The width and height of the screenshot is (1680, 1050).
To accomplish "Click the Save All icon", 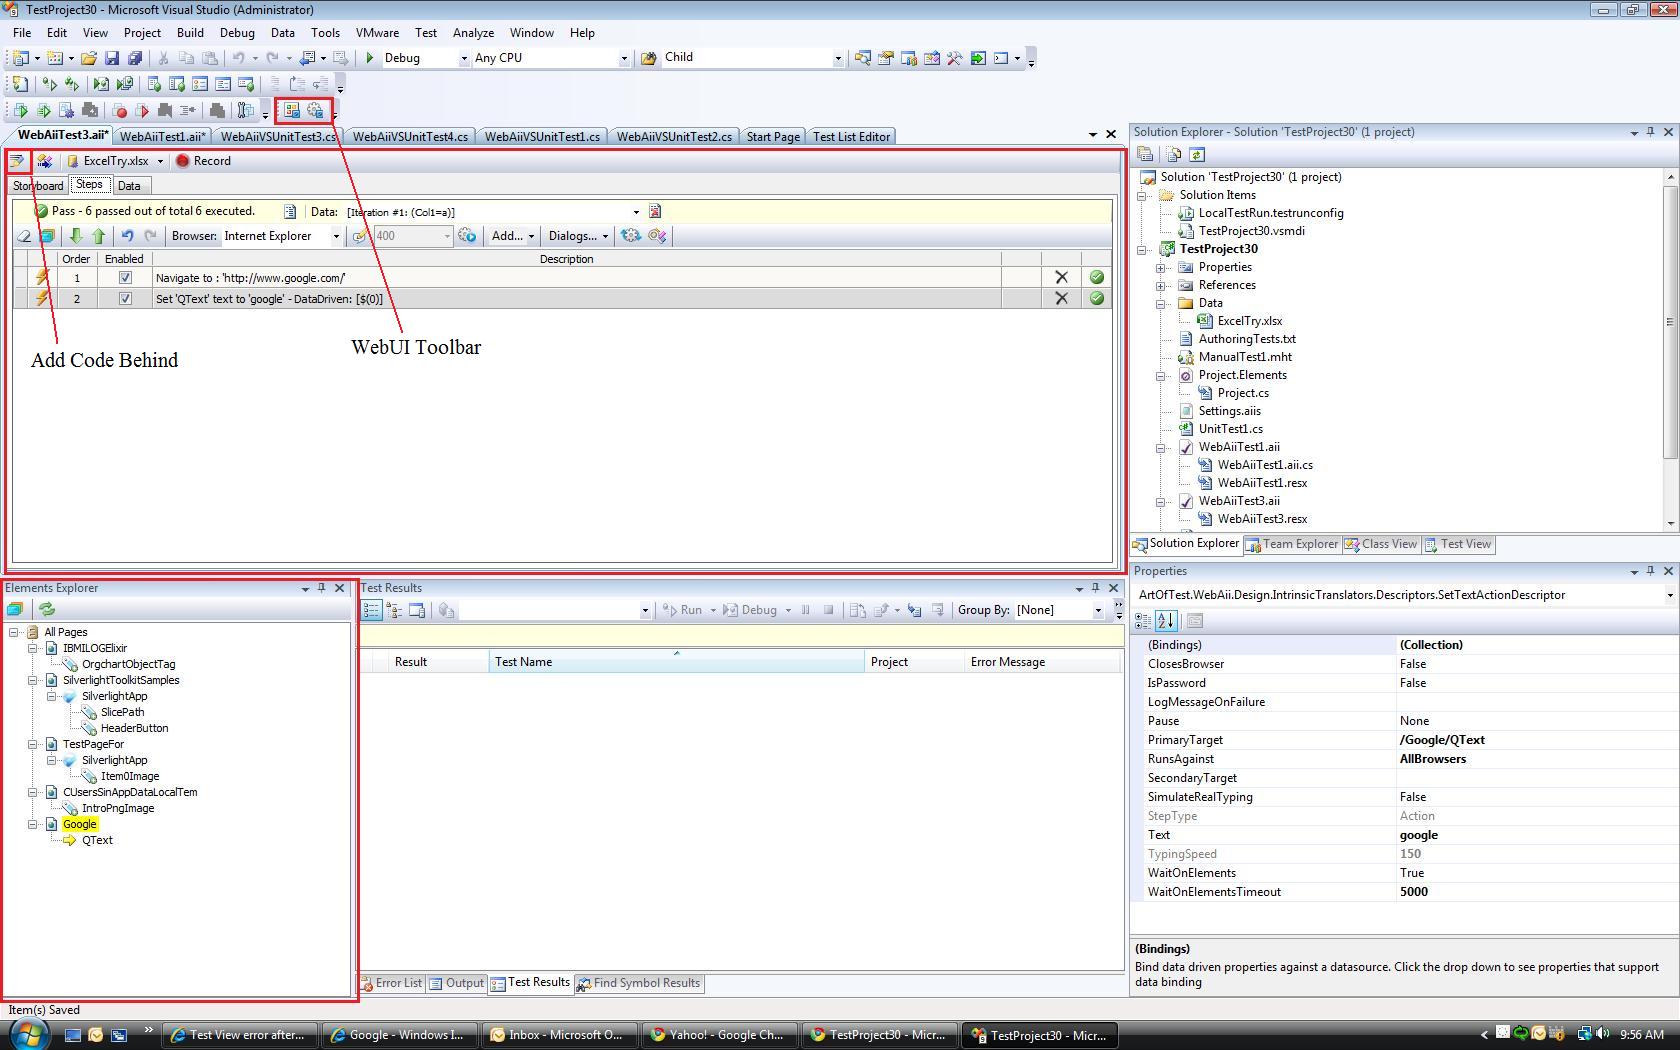I will click(x=134, y=58).
